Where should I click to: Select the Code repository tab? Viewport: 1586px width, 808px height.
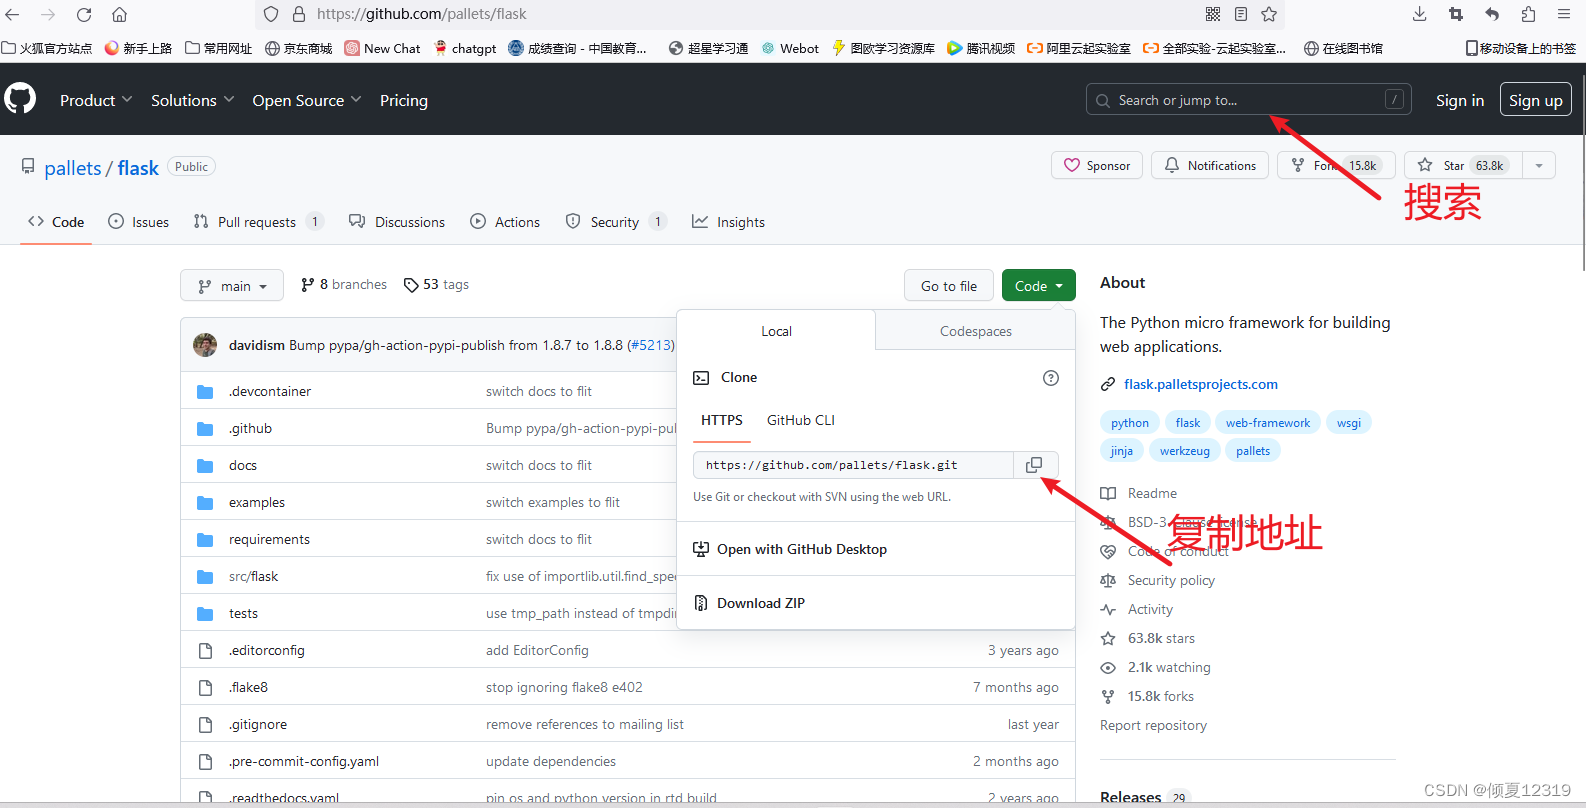(x=56, y=222)
